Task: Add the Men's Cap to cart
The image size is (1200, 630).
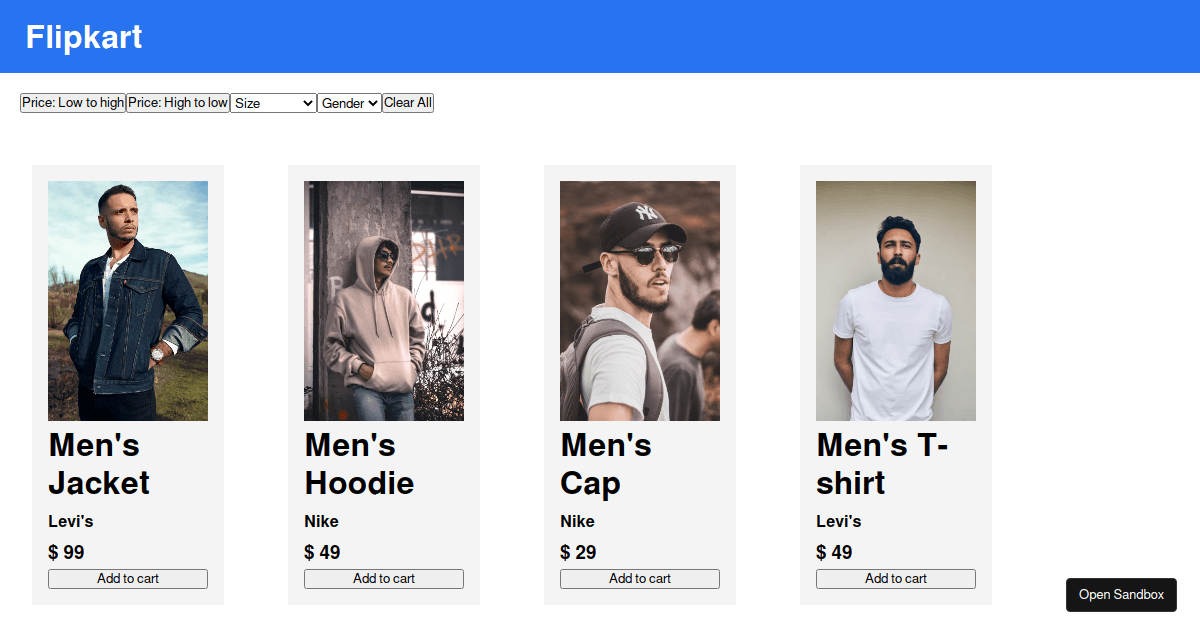Action: 639,578
